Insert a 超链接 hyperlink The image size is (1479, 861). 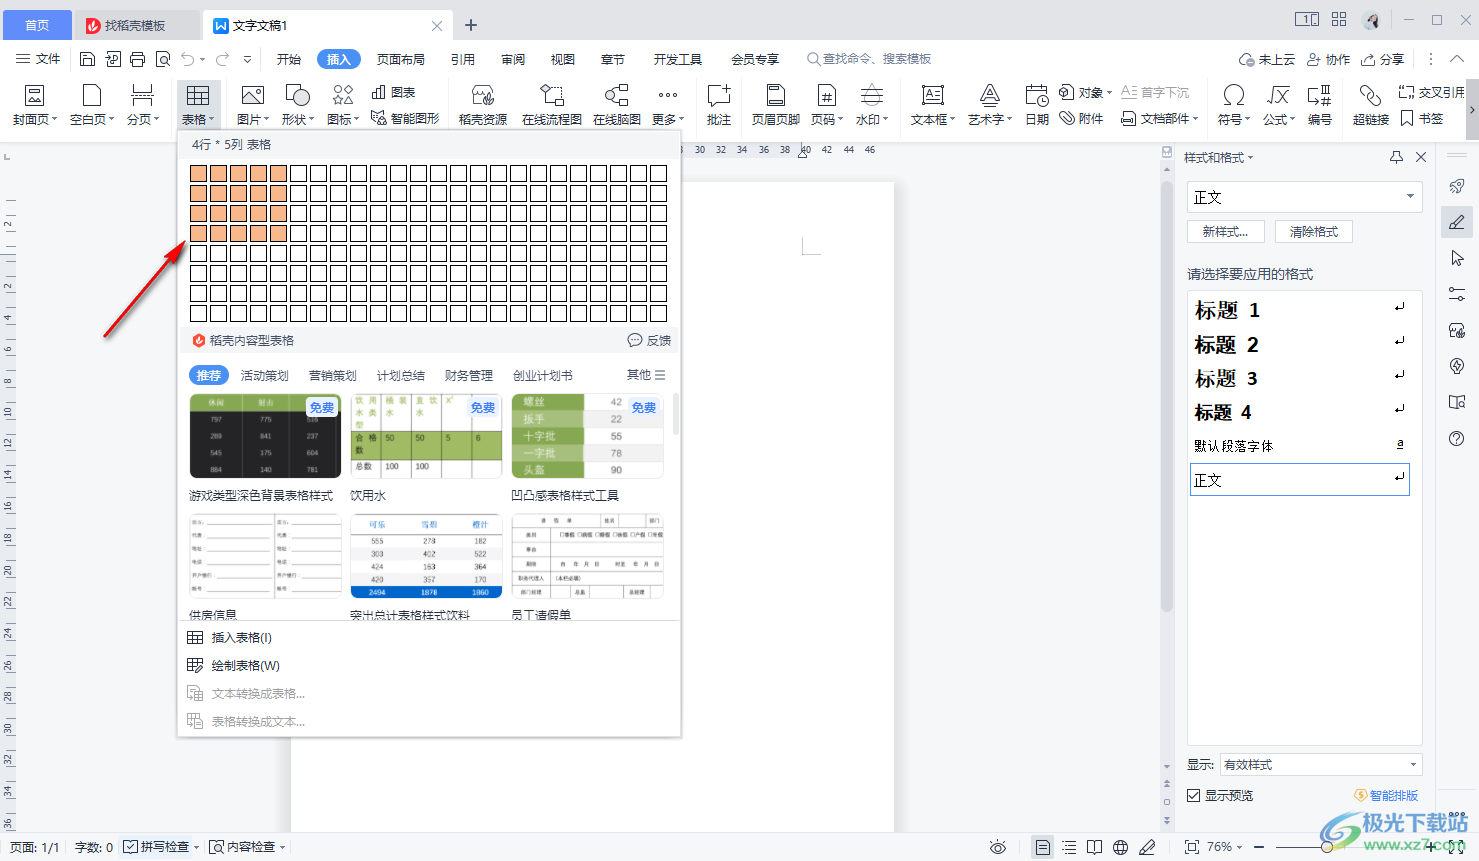click(1371, 105)
